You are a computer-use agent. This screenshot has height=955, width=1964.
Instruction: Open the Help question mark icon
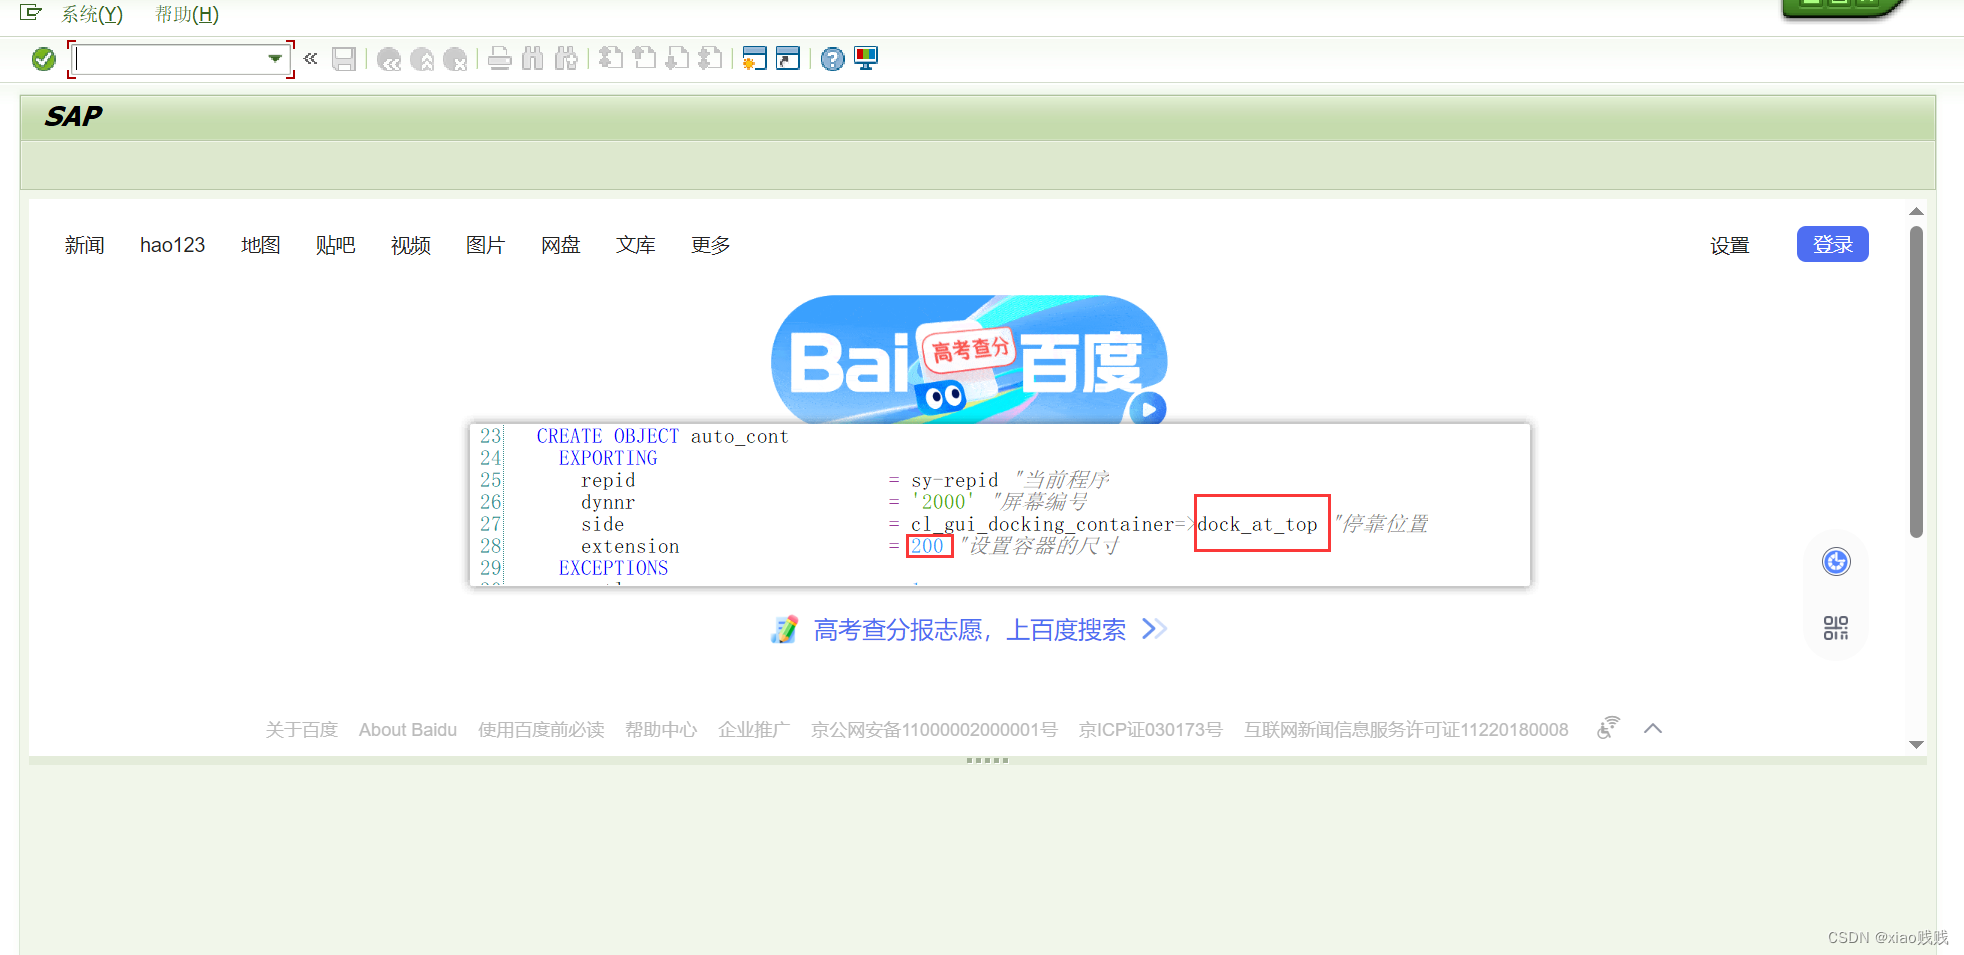coord(832,59)
